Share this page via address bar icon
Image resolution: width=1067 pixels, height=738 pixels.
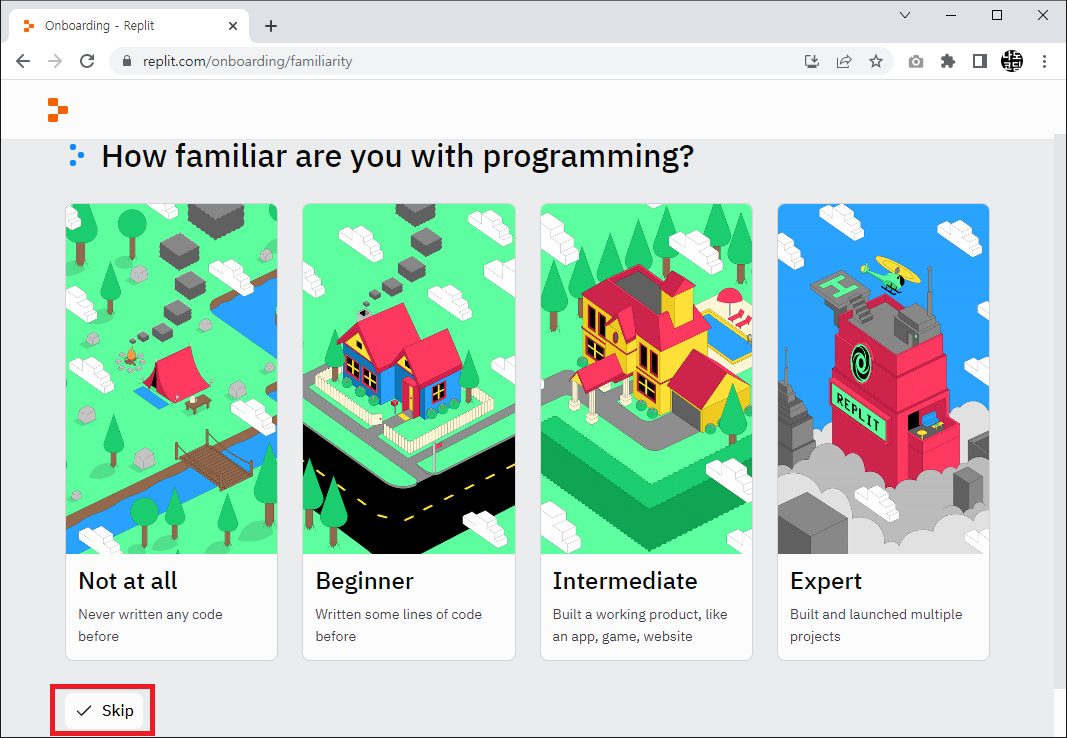[844, 61]
